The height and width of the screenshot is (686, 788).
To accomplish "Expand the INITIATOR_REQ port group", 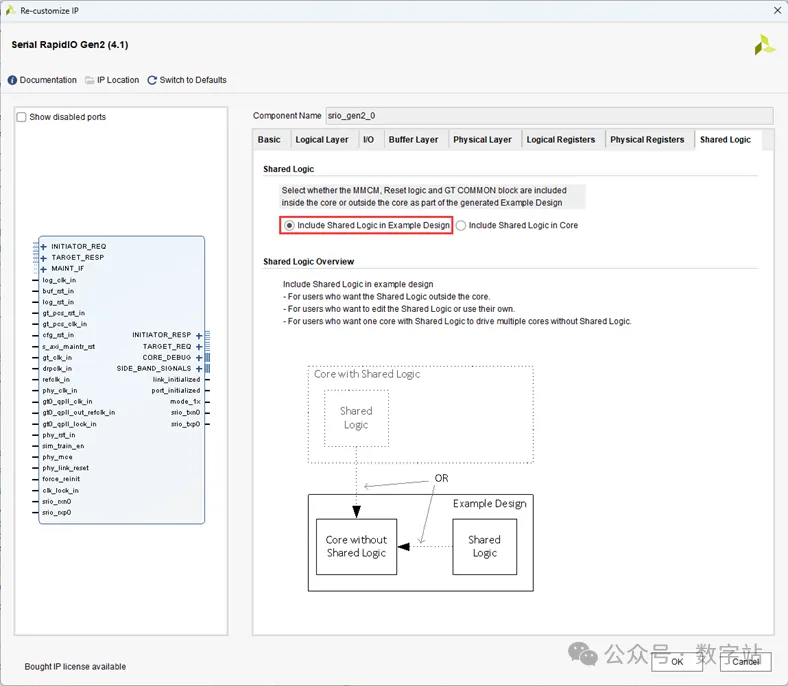I will 43,247.
